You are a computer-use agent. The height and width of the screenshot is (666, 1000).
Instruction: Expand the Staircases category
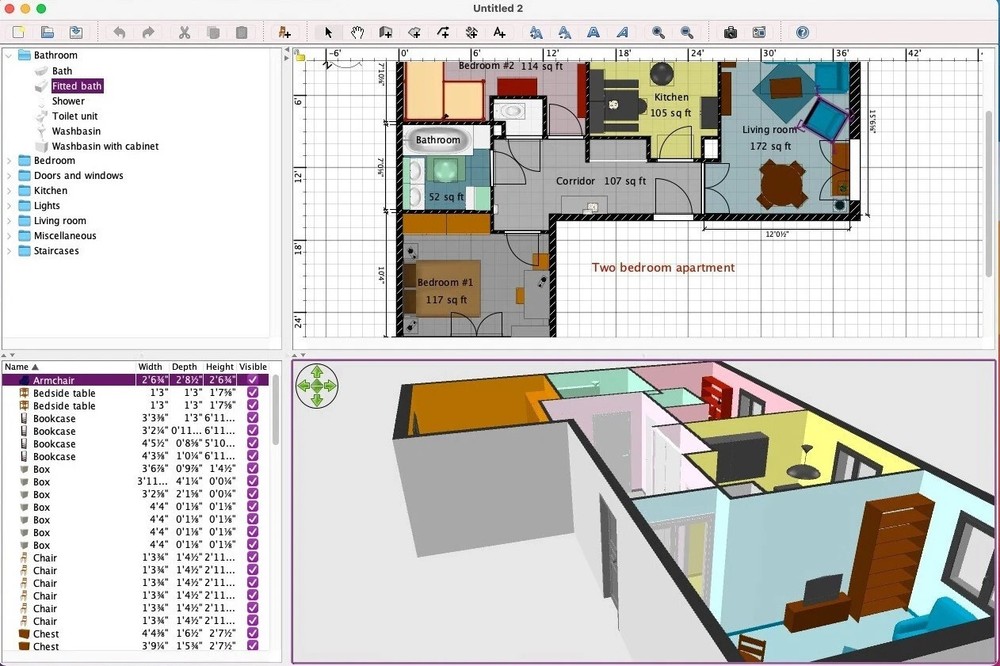10,250
